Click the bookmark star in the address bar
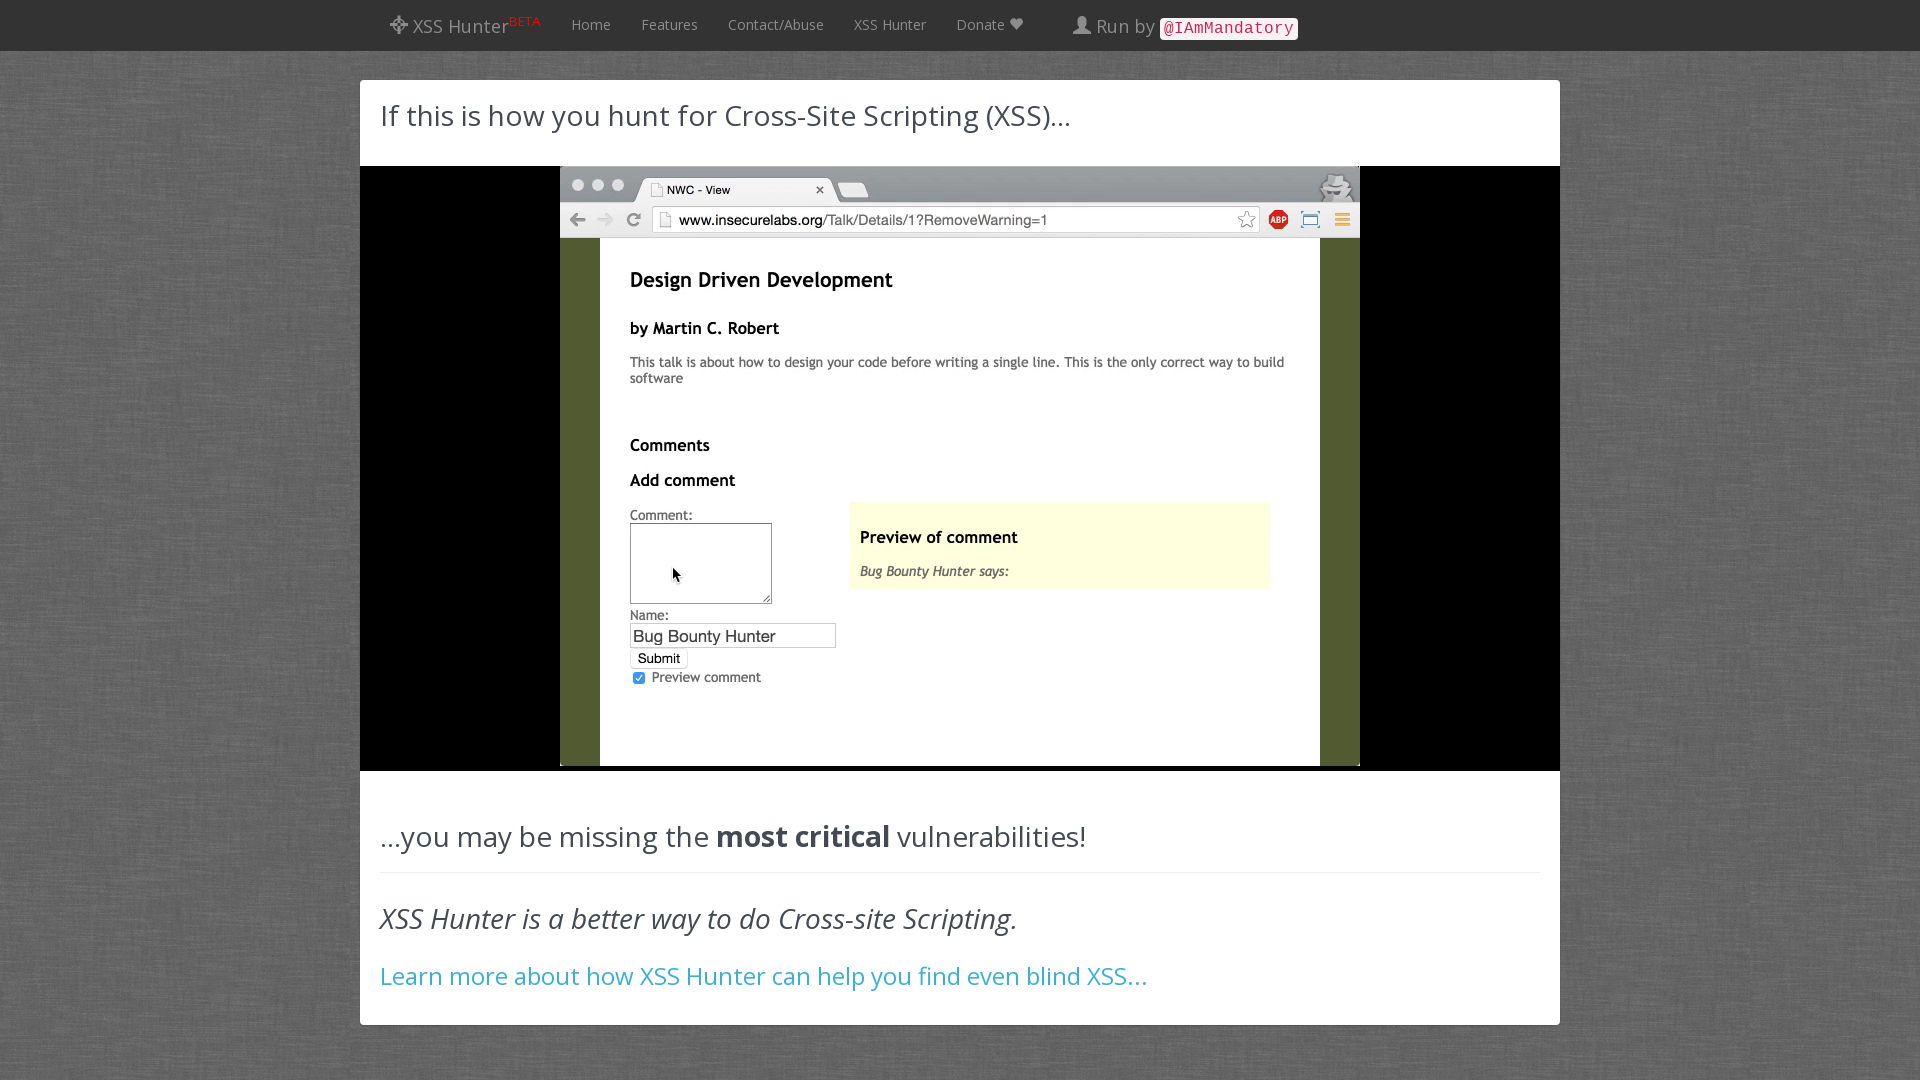Image resolution: width=1920 pixels, height=1080 pixels. point(1246,220)
